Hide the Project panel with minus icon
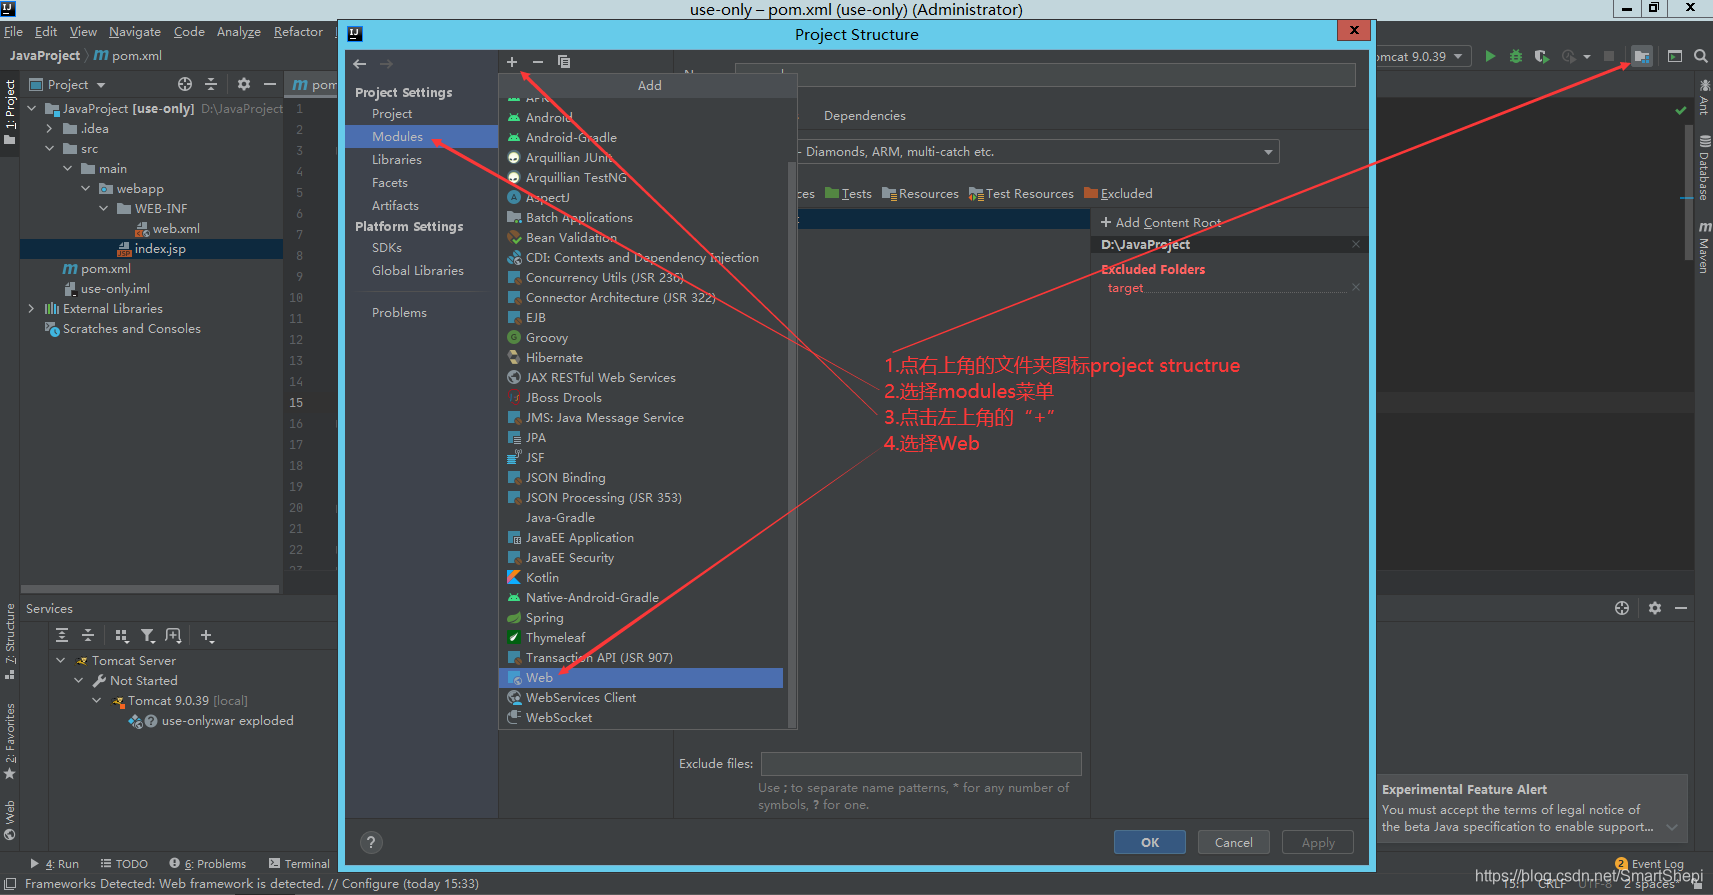The height and width of the screenshot is (895, 1713). [270, 84]
